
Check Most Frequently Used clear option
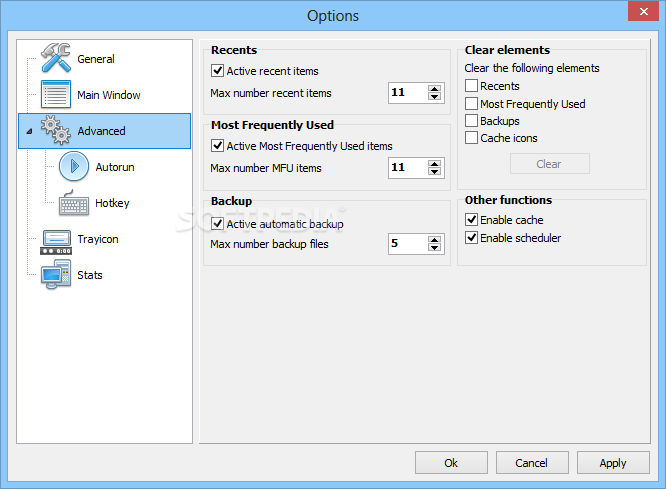pyautogui.click(x=471, y=103)
